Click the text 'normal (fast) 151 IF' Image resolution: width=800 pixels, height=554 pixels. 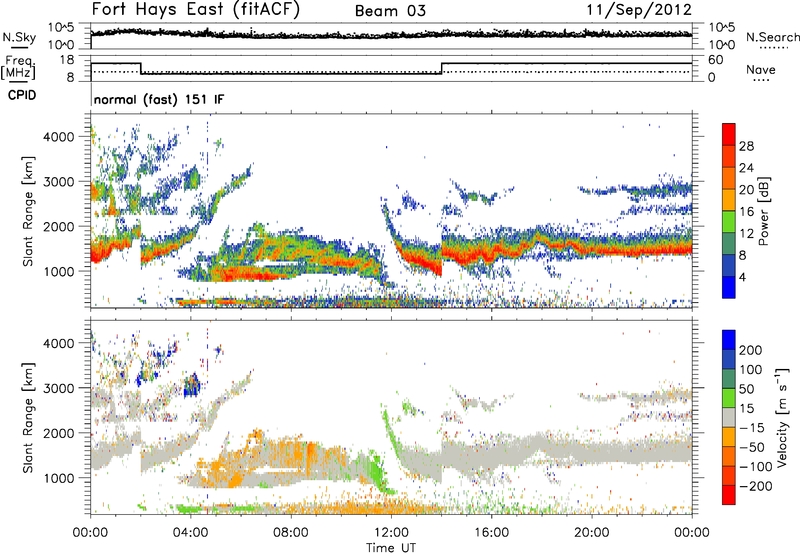[x=159, y=99]
